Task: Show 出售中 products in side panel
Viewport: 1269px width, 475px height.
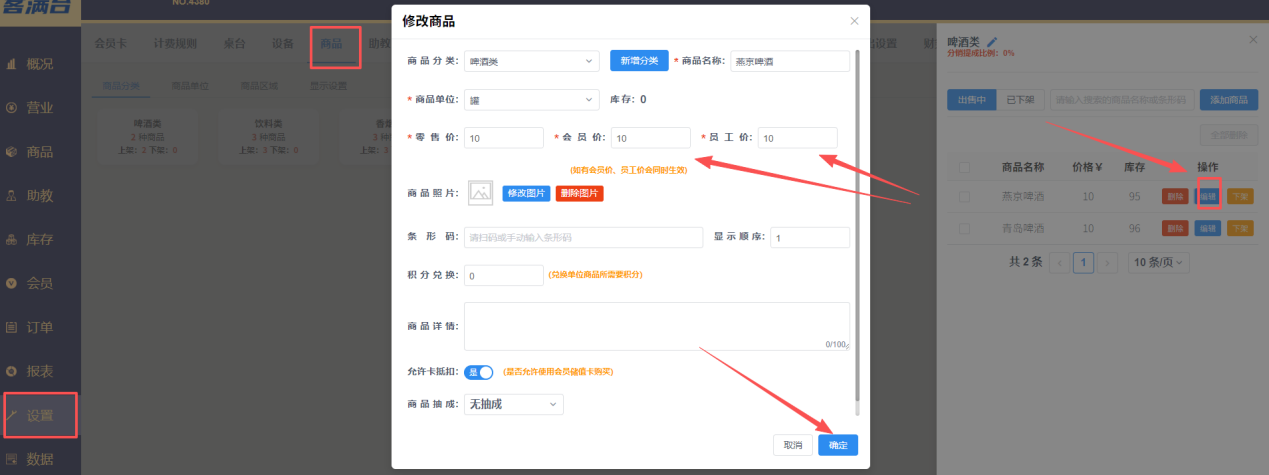Action: pos(971,100)
